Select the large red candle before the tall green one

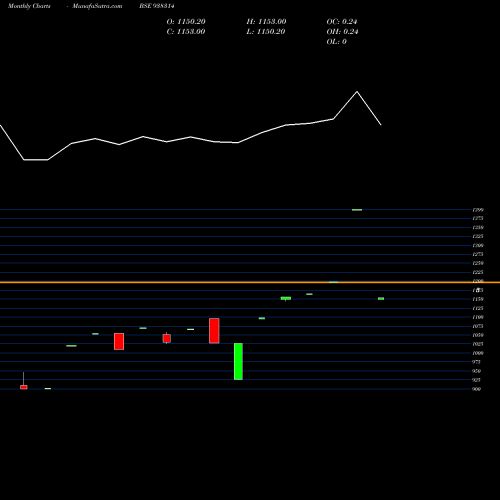(x=214, y=331)
